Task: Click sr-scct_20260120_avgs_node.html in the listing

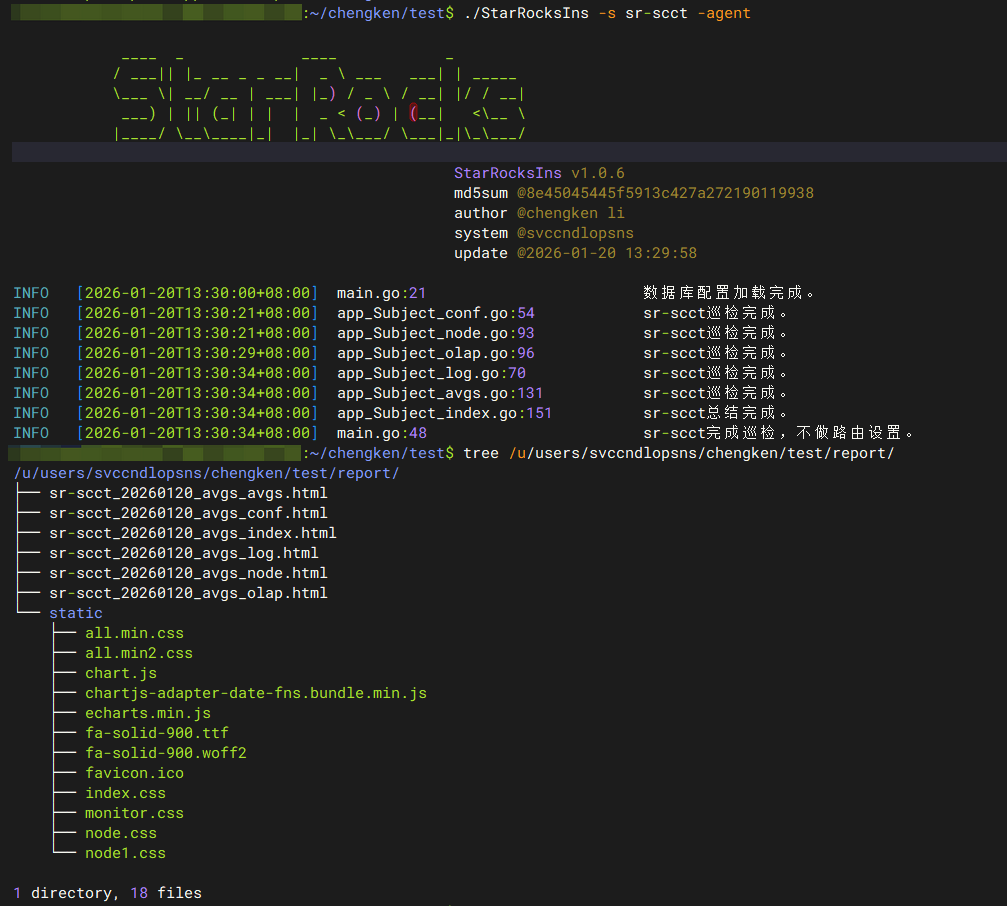Action: [x=188, y=573]
